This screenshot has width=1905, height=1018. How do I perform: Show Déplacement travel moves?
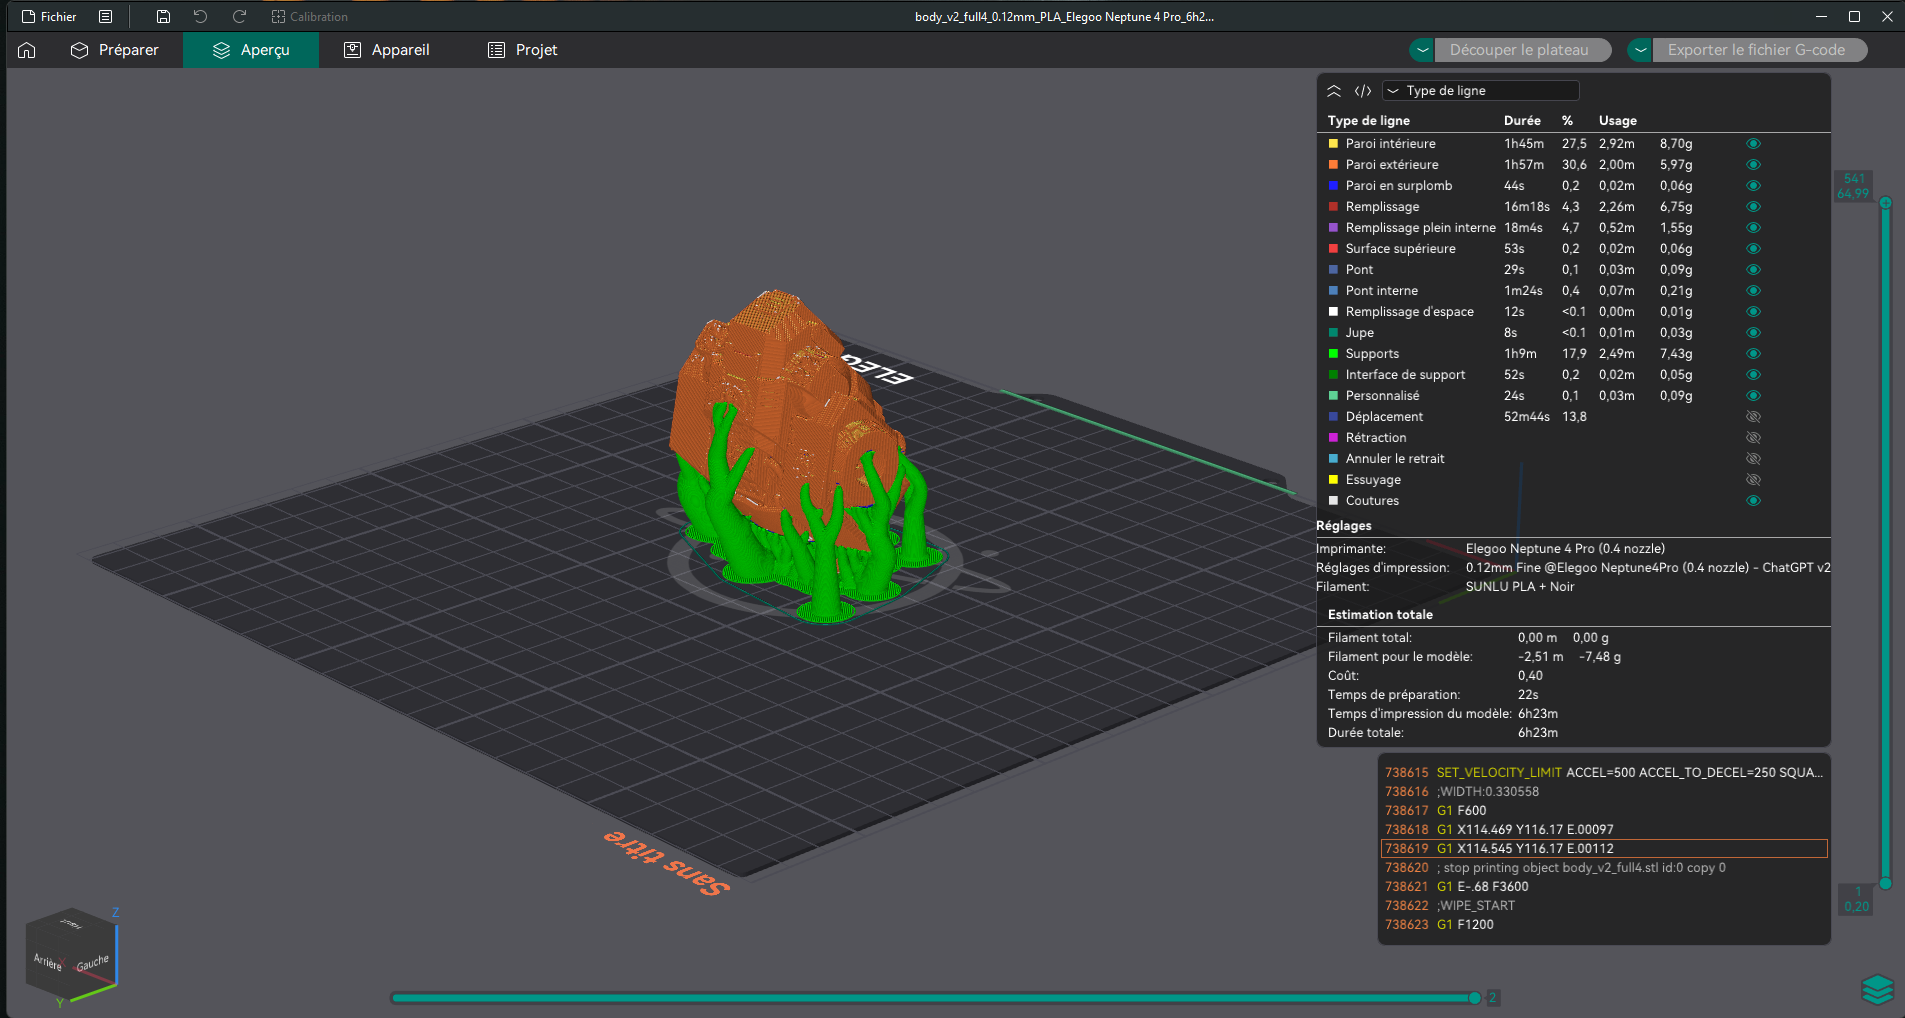pos(1753,417)
